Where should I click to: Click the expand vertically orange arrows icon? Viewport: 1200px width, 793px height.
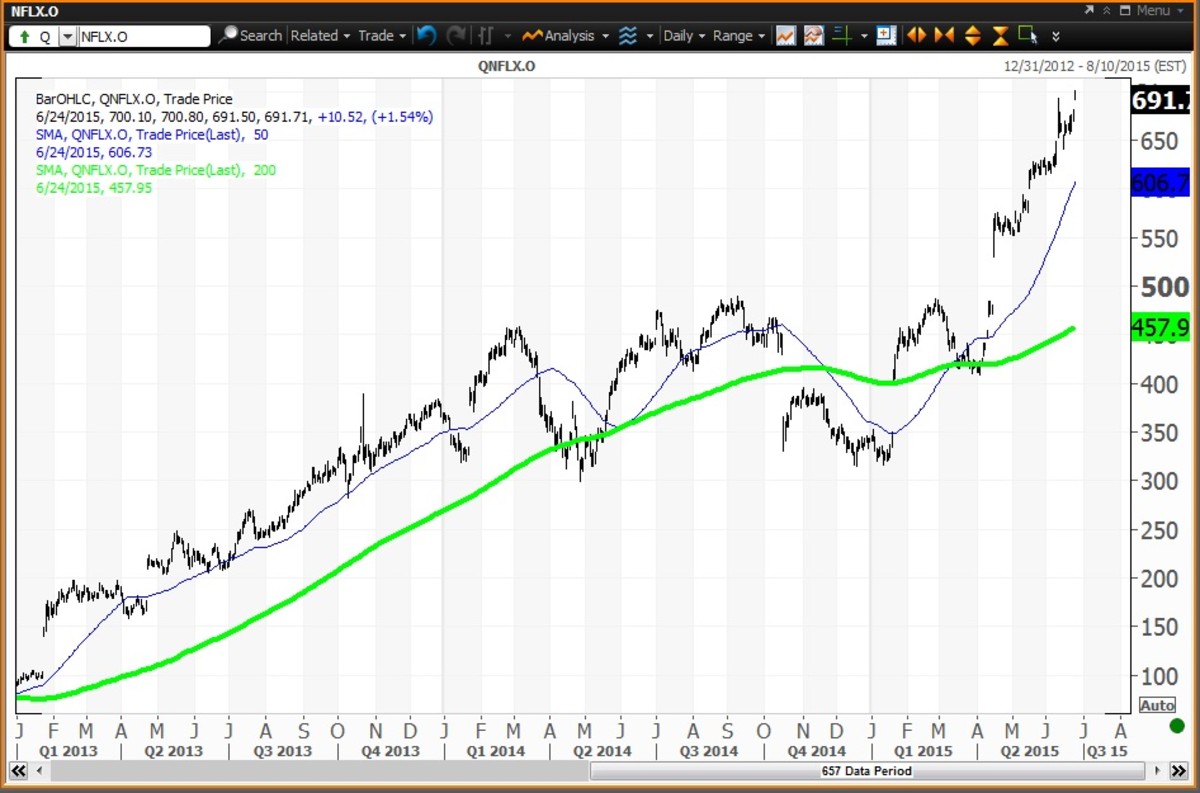(x=972, y=35)
